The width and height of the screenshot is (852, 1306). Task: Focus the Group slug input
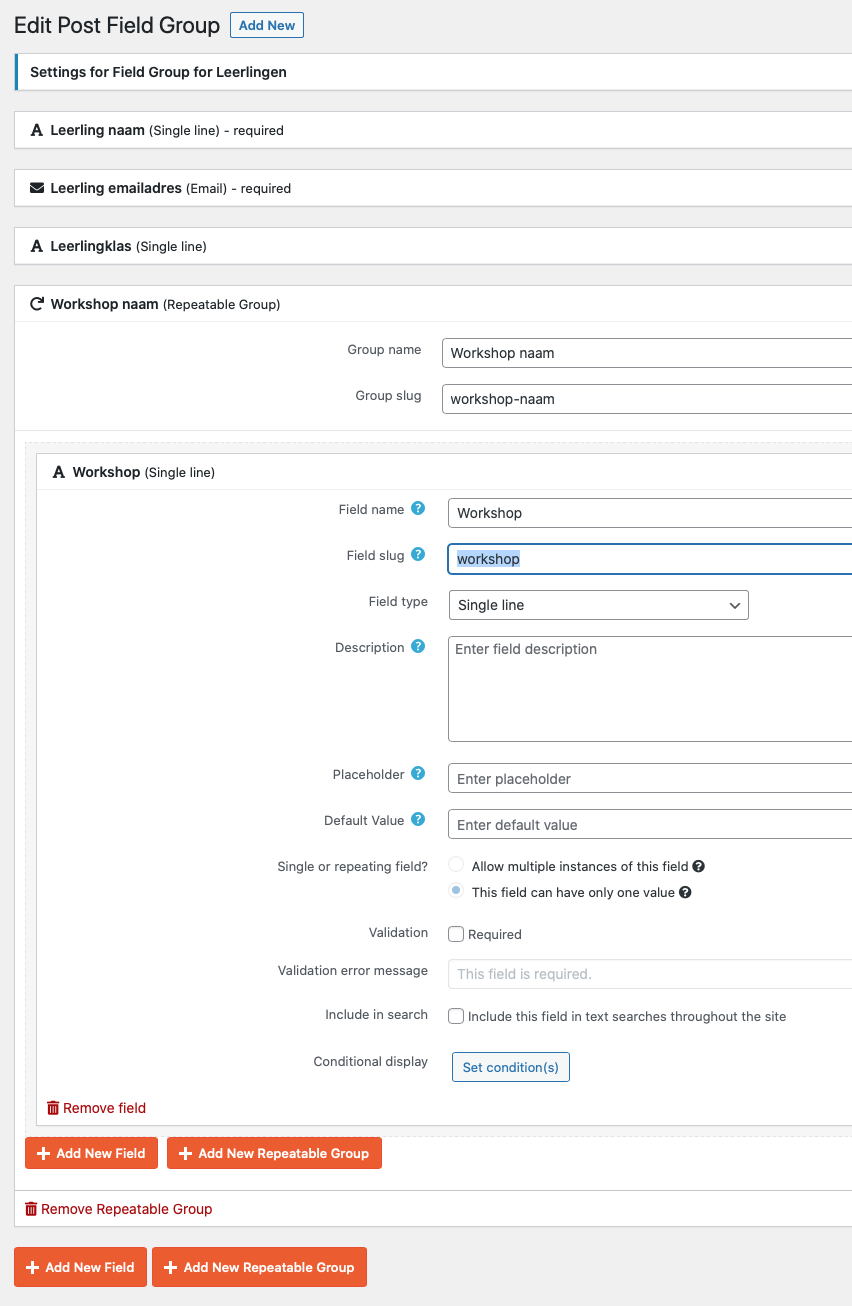(647, 399)
